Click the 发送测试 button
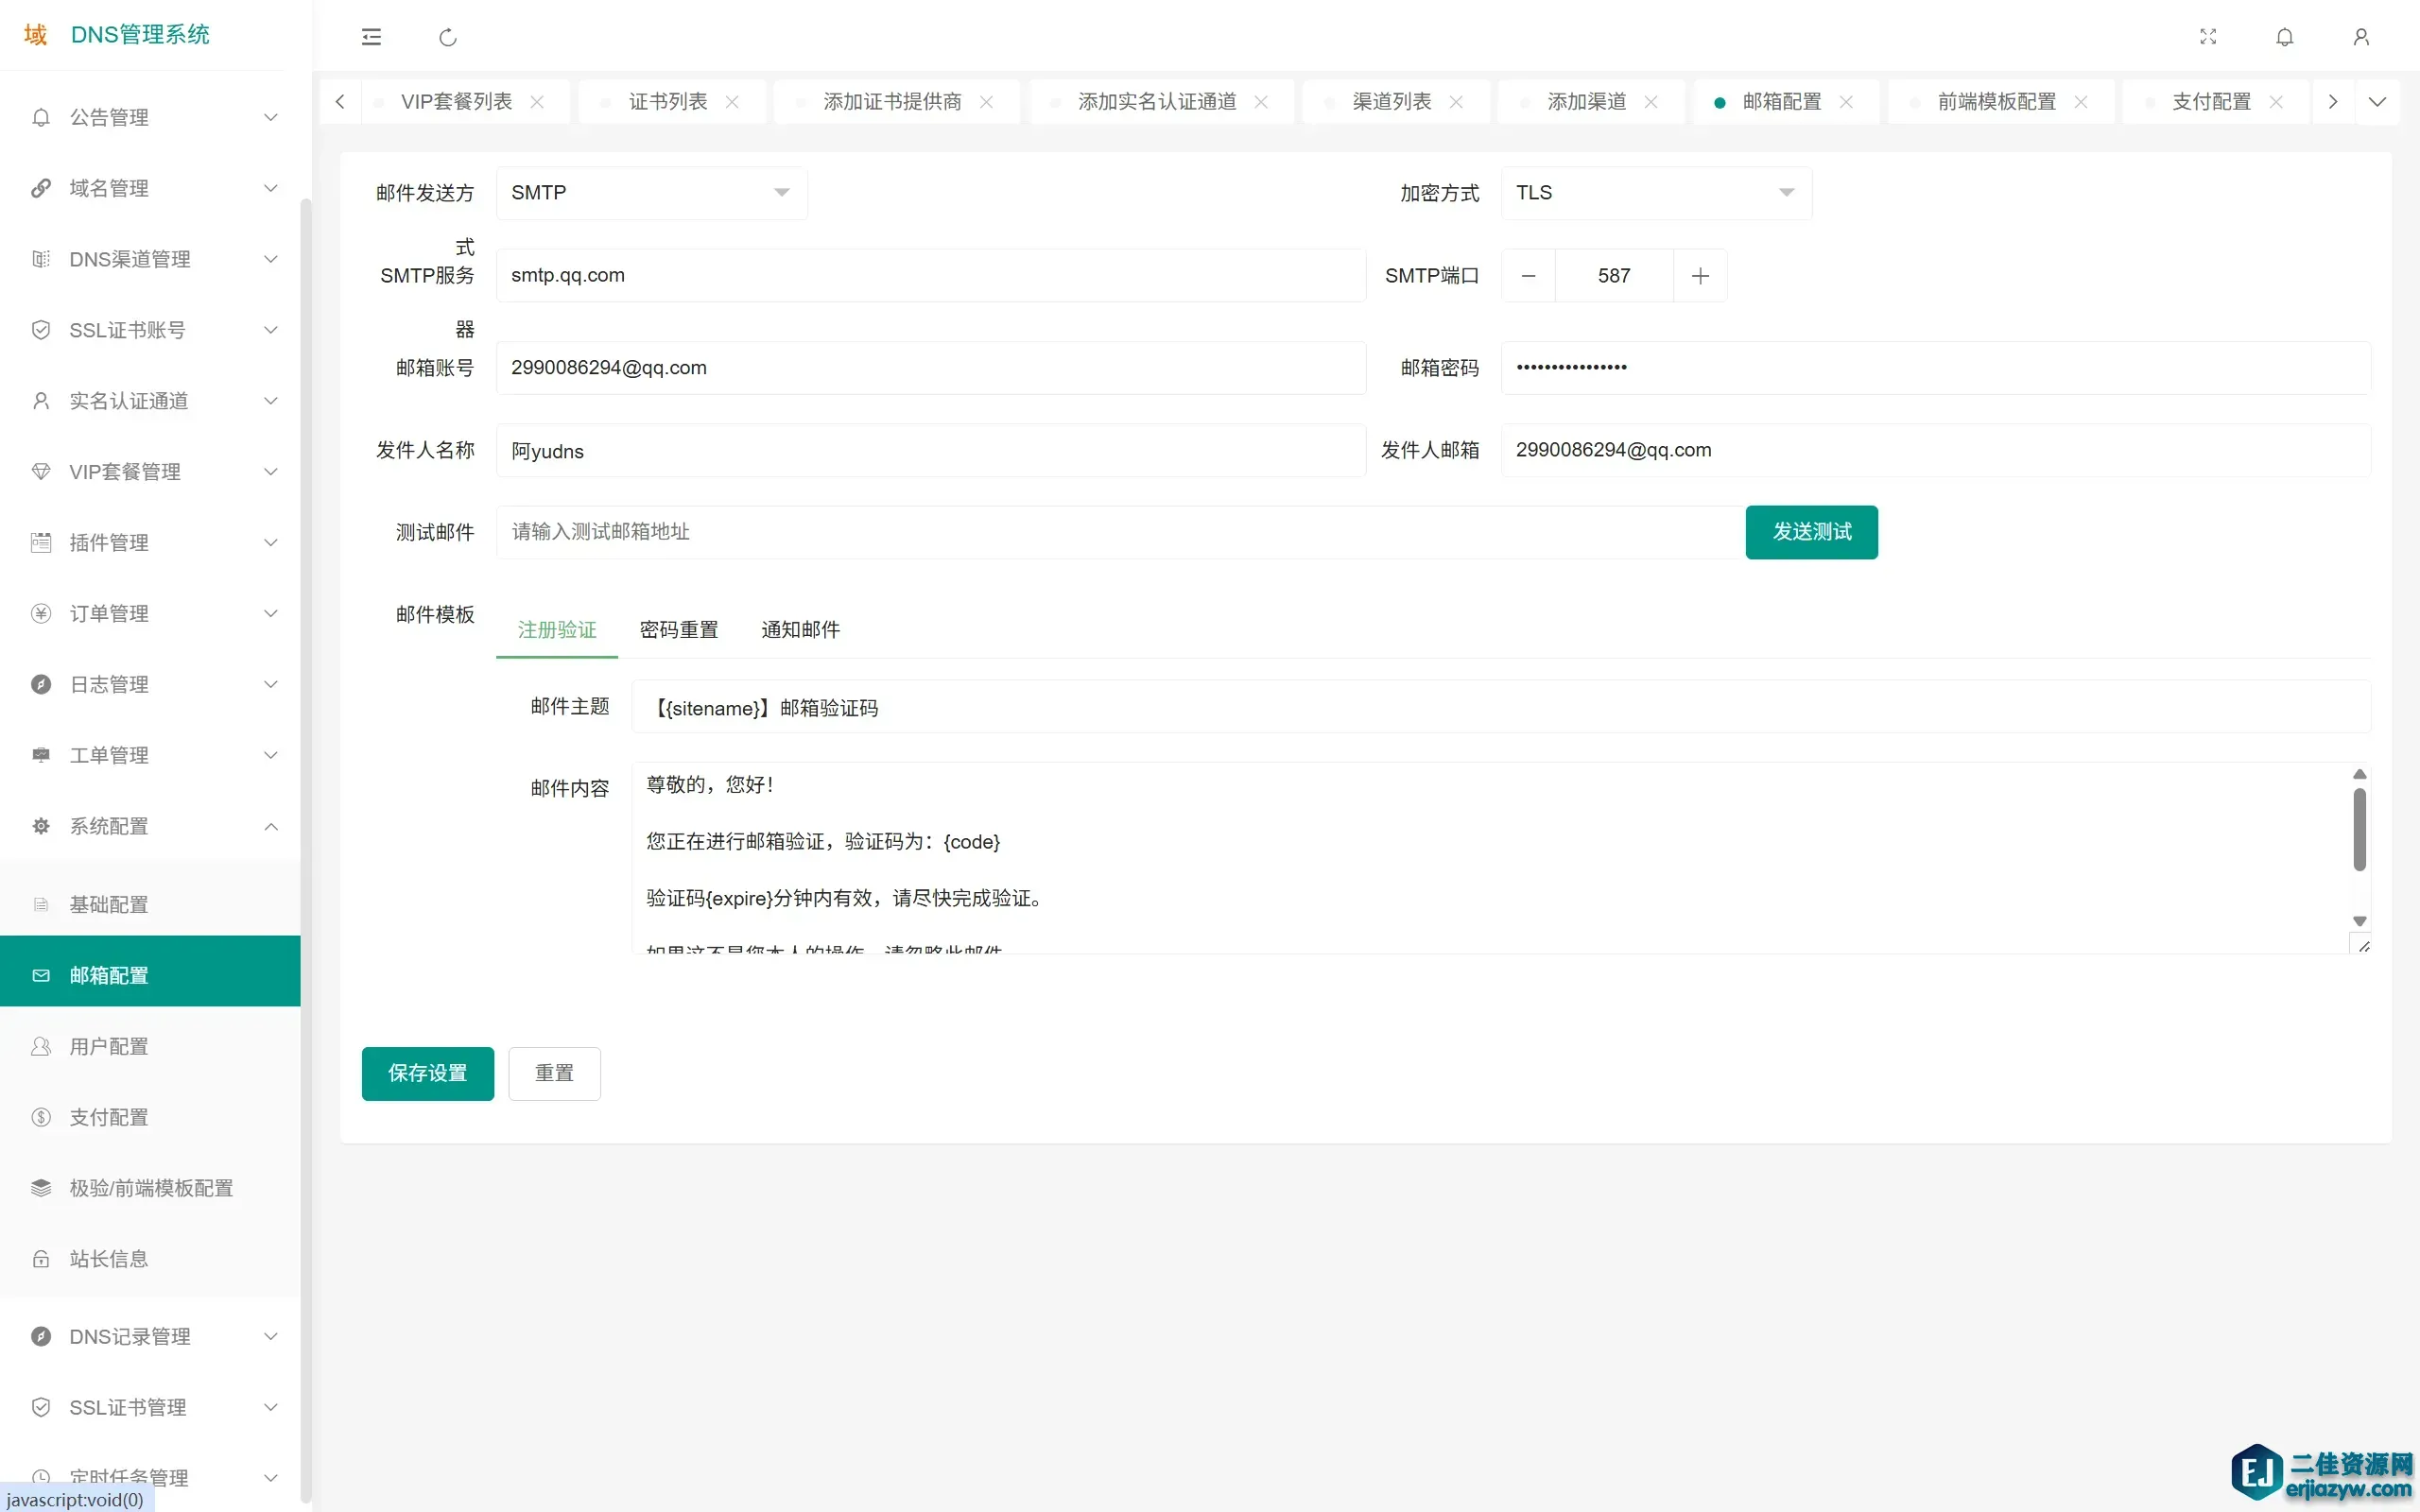This screenshot has width=2420, height=1512. coord(1811,532)
